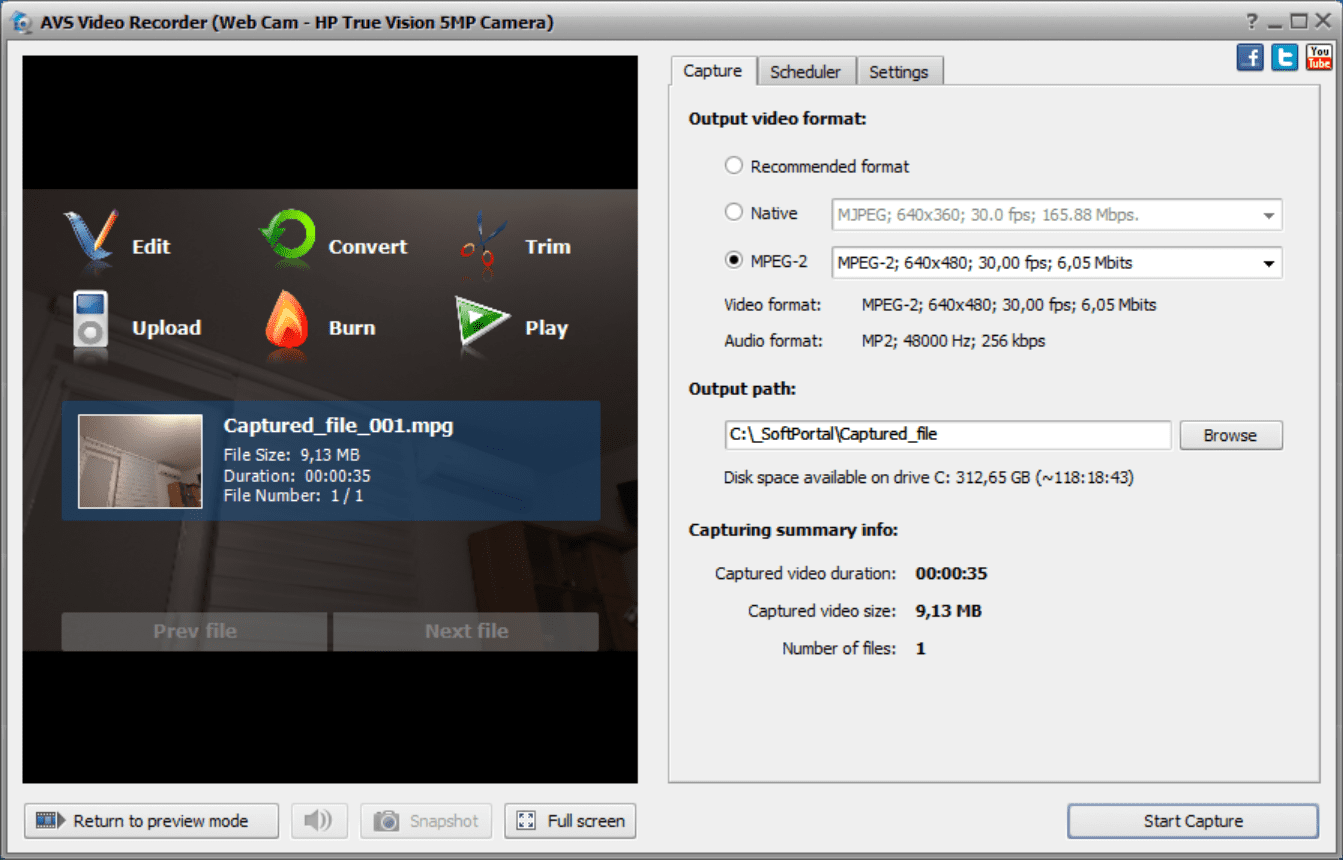Click the Audio format MP2 48000 Hz text
The width and height of the screenshot is (1343, 860).
pyautogui.click(x=953, y=341)
